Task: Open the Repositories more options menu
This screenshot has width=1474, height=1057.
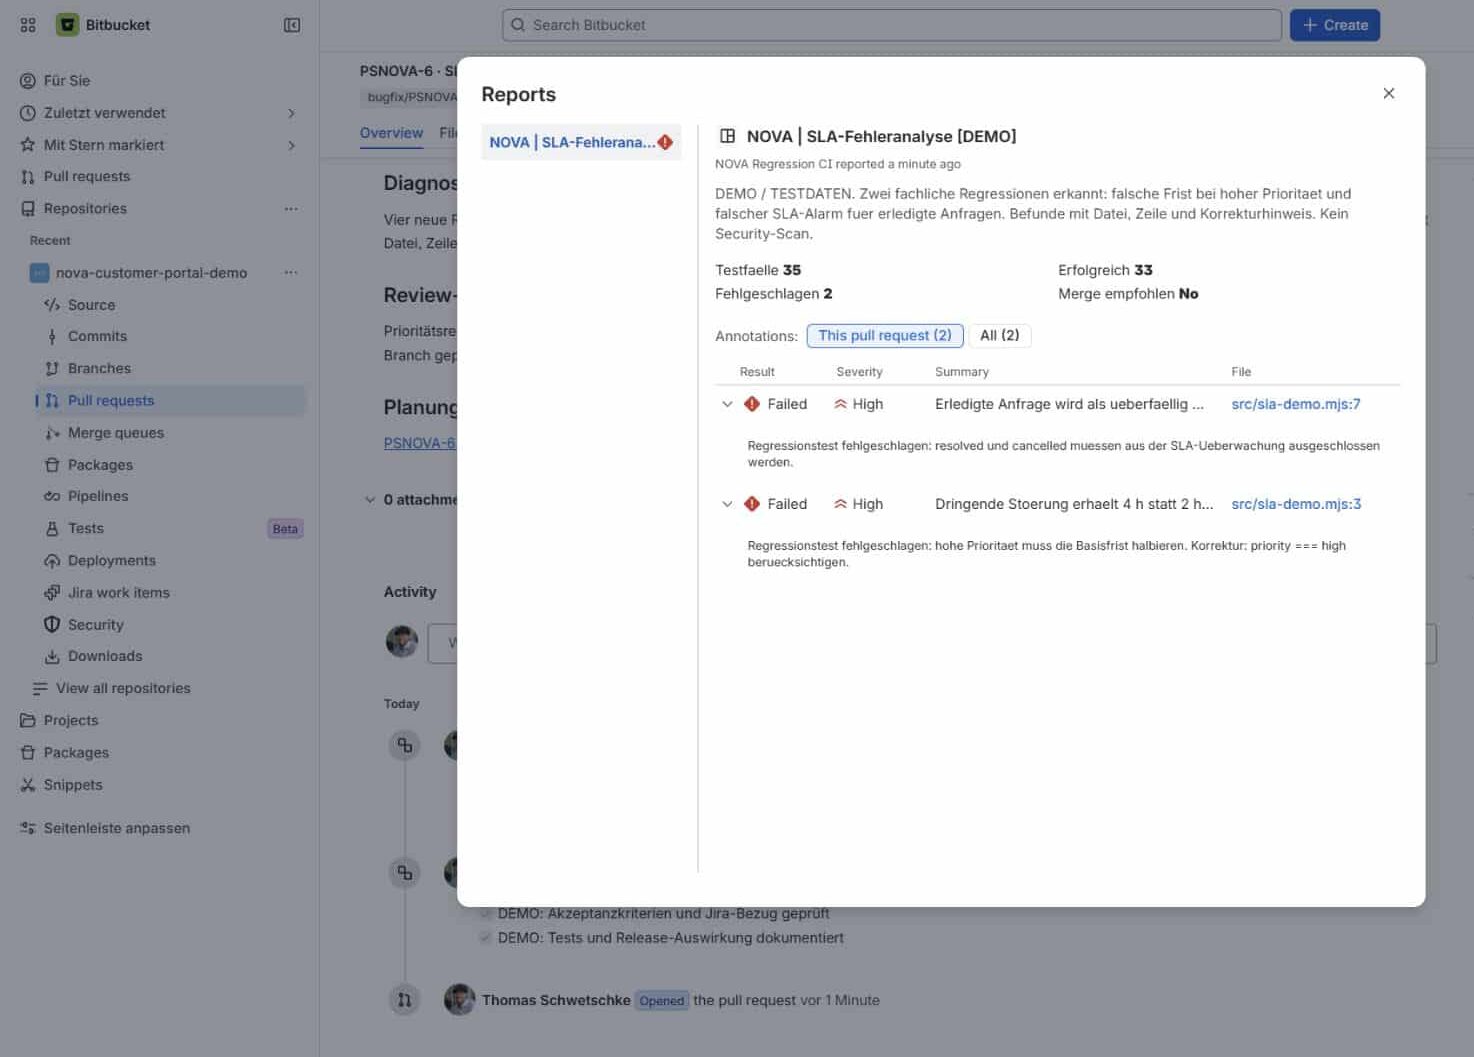Action: tap(291, 209)
